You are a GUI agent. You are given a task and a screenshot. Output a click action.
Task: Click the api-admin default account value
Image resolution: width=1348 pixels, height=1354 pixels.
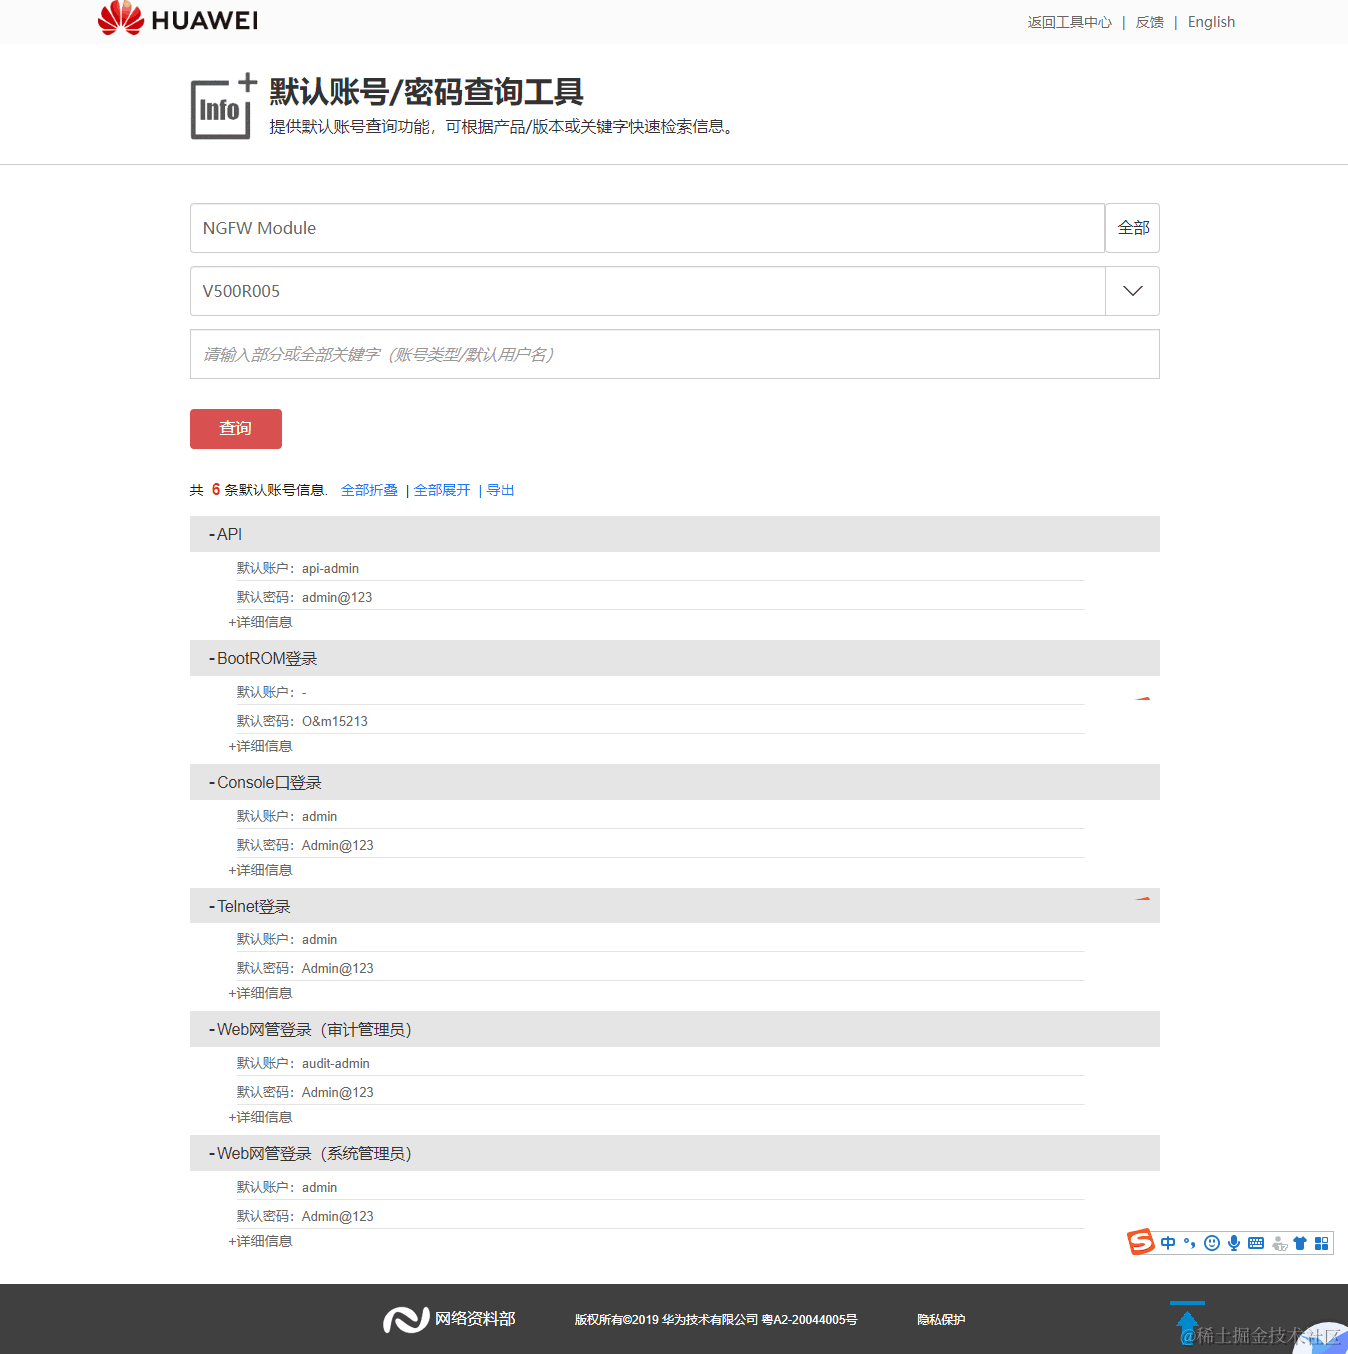tap(330, 568)
